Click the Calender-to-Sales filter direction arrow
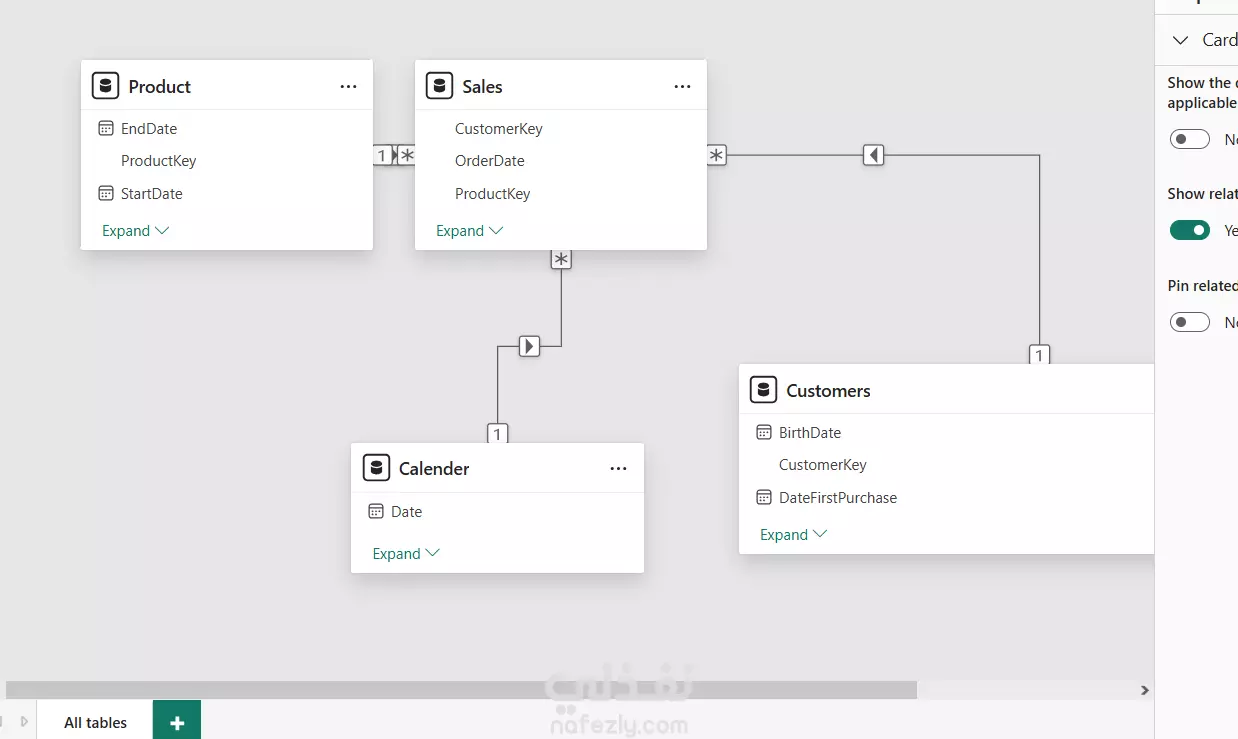The width and height of the screenshot is (1238, 739). coord(529,346)
